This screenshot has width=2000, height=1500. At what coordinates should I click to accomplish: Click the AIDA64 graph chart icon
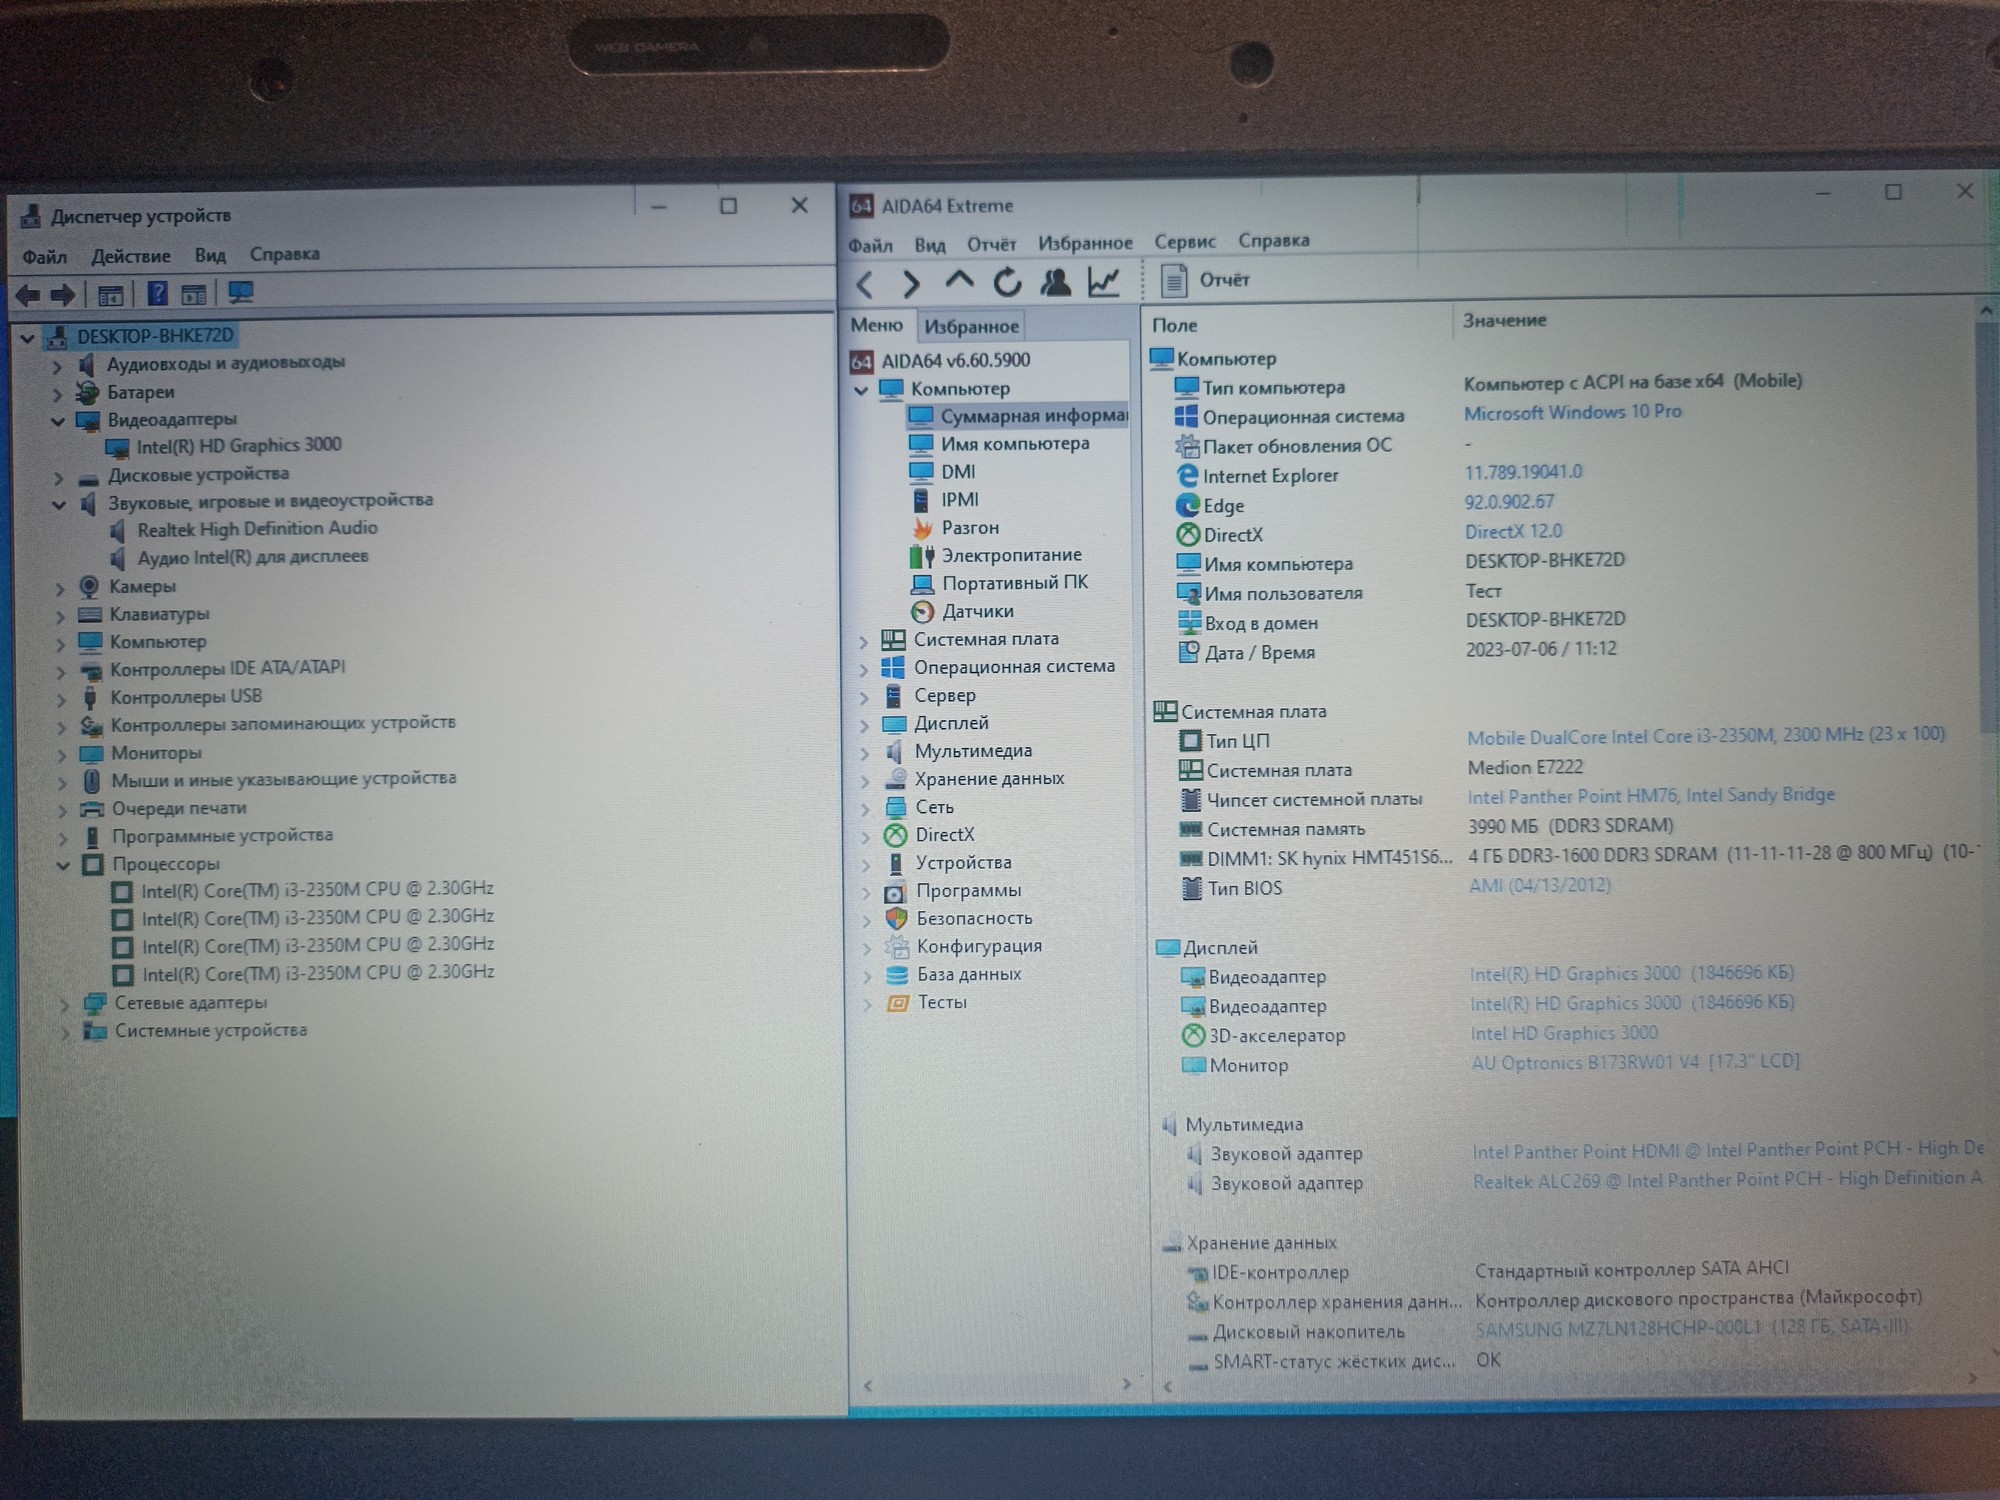coord(1103,282)
